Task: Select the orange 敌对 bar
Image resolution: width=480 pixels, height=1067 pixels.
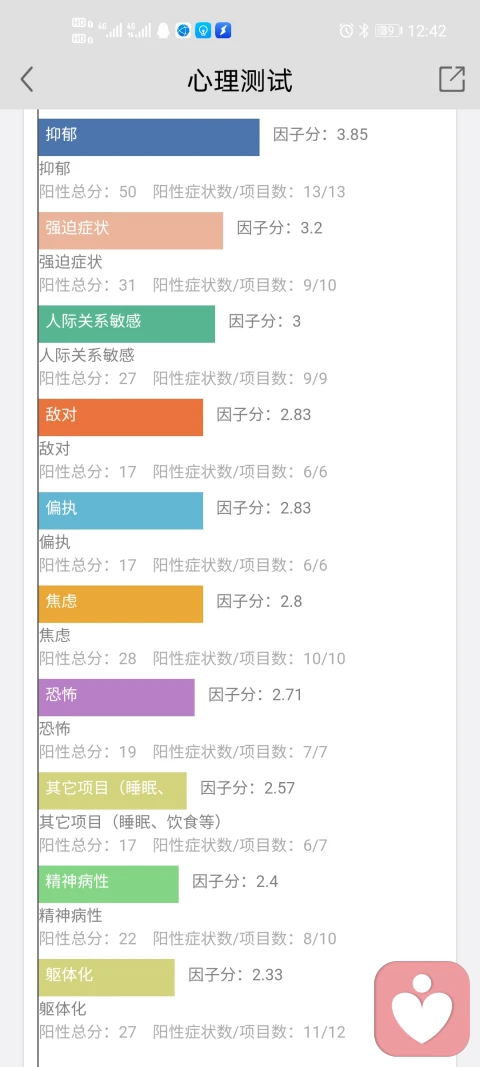Action: tap(121, 417)
